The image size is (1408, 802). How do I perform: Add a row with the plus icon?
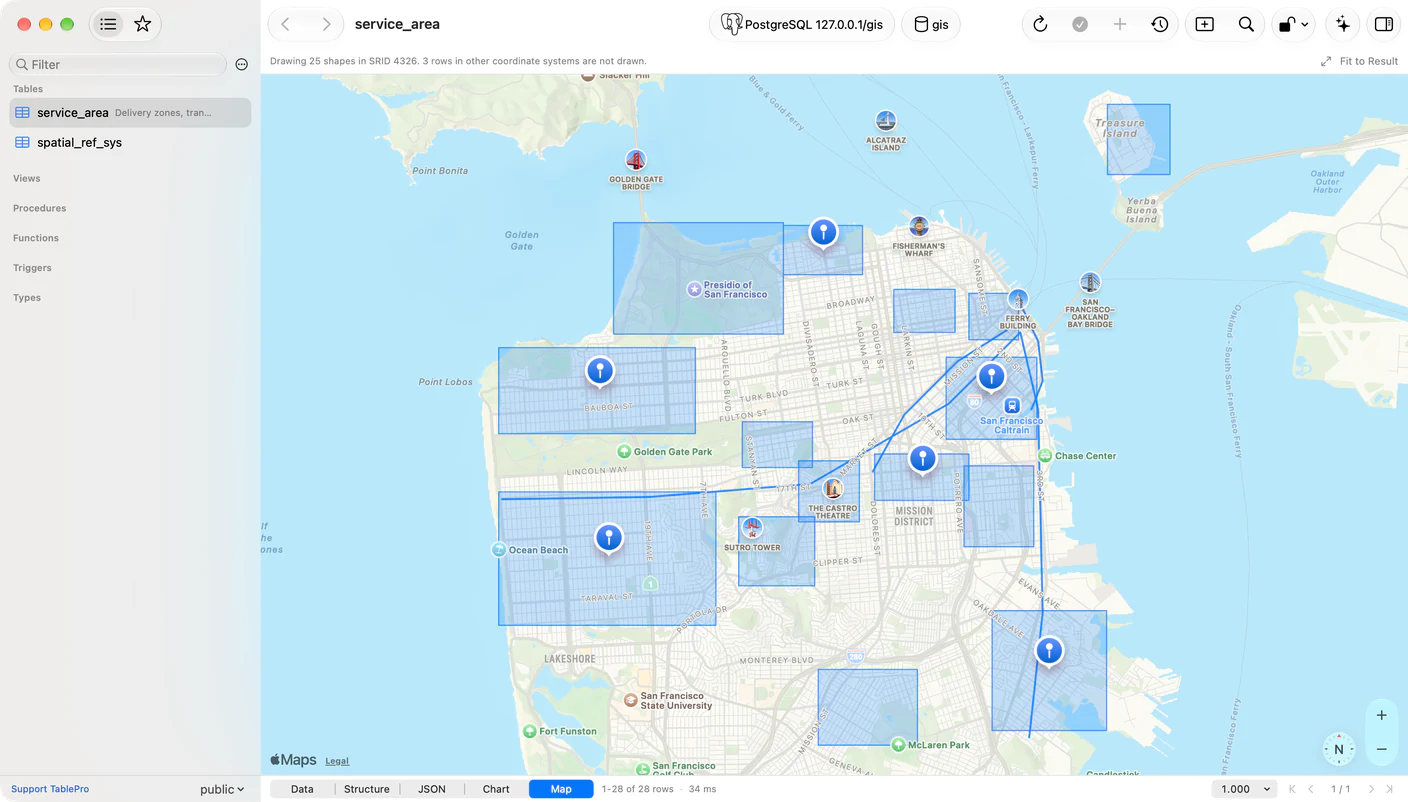[1120, 24]
